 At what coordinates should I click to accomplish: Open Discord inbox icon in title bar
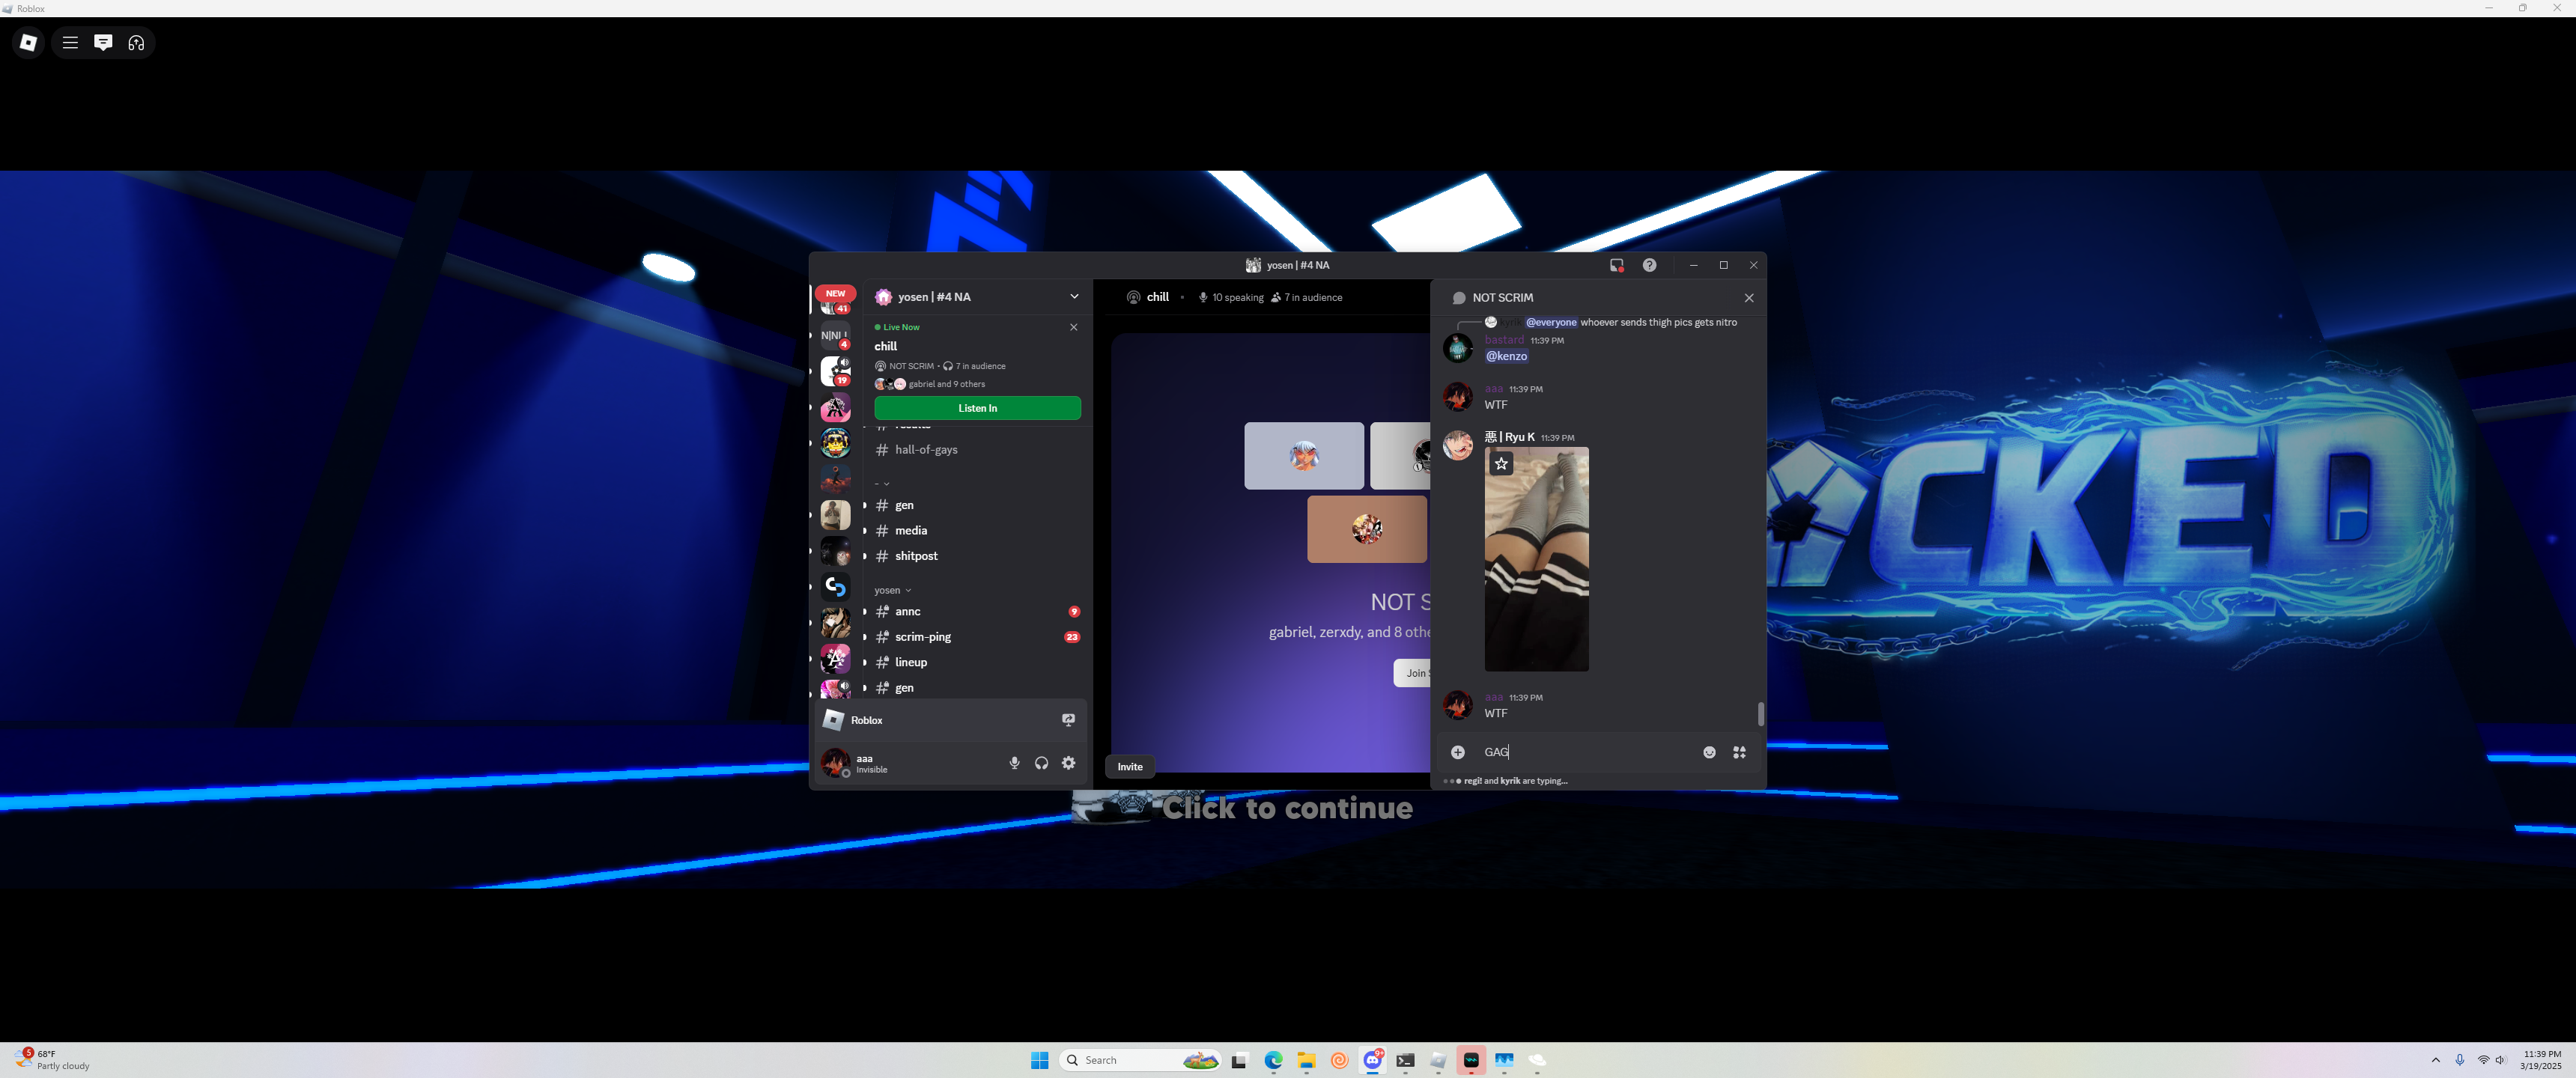pos(1616,265)
